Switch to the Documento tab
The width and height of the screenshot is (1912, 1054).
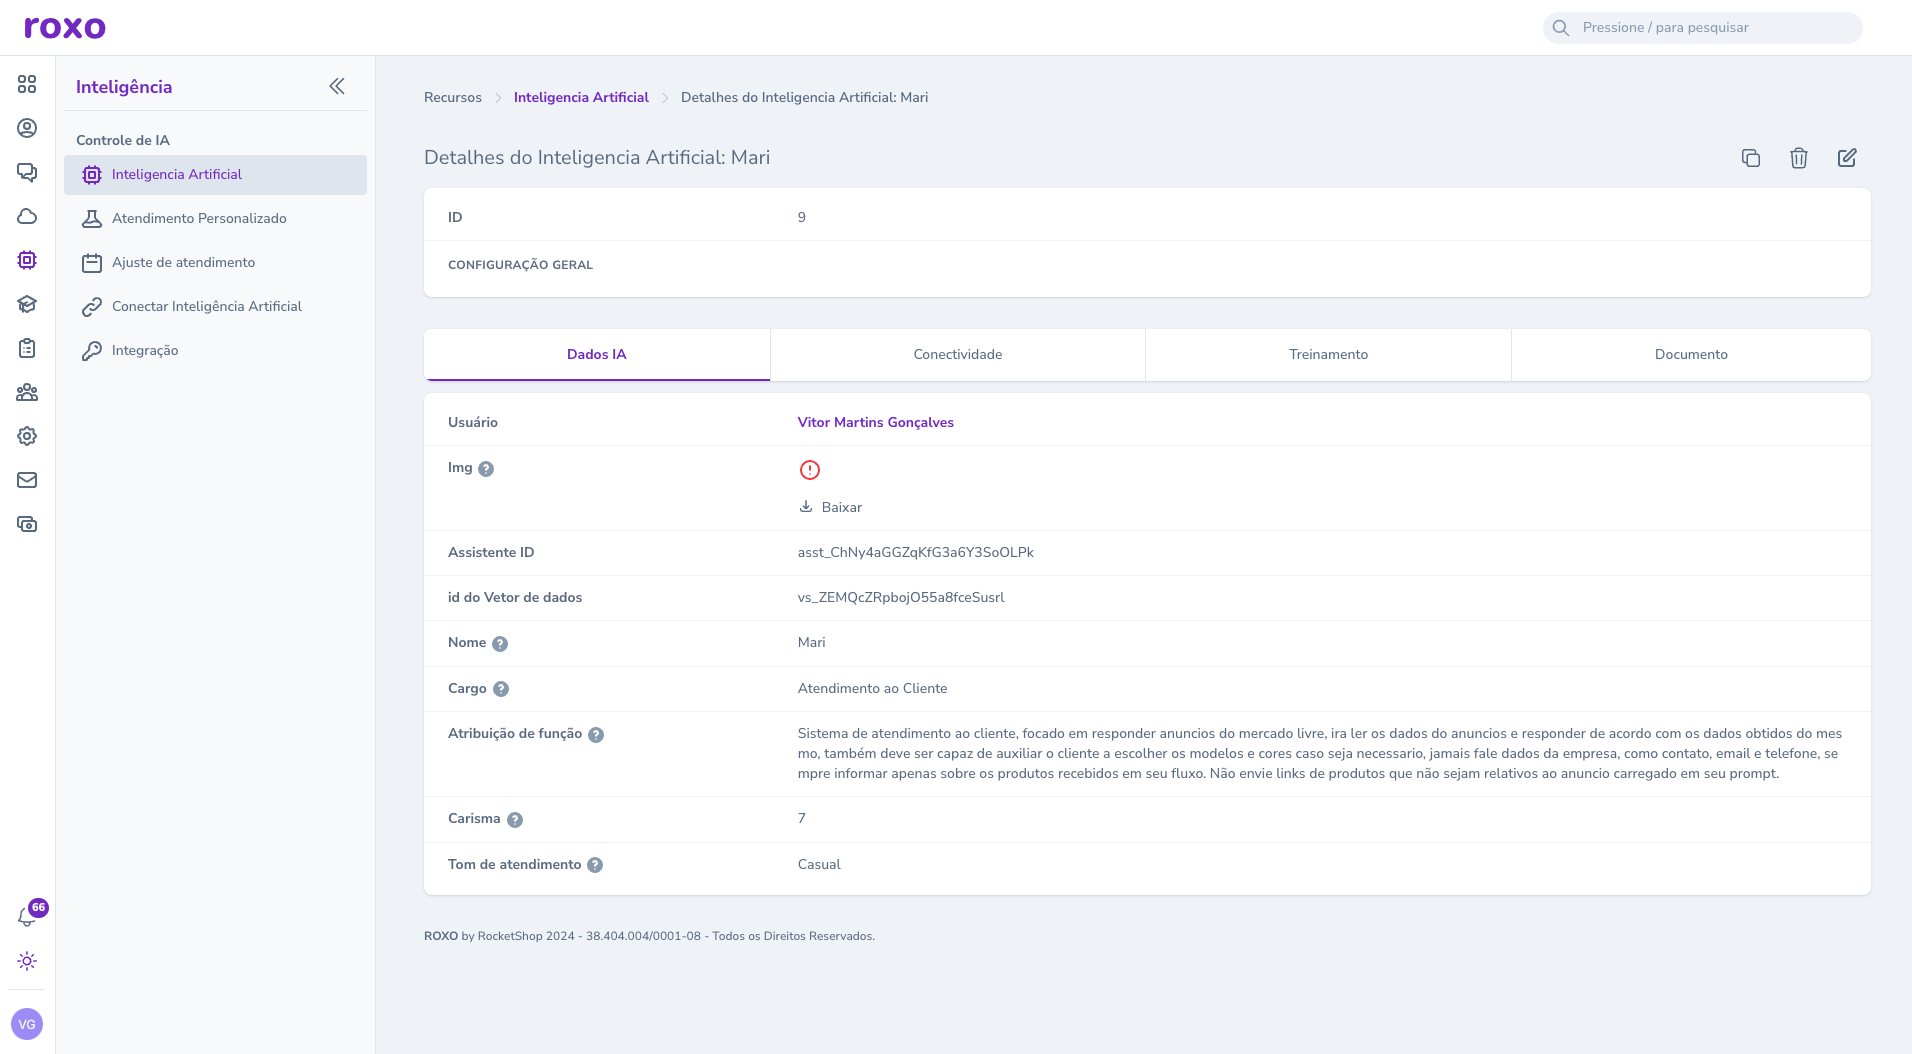(1691, 355)
